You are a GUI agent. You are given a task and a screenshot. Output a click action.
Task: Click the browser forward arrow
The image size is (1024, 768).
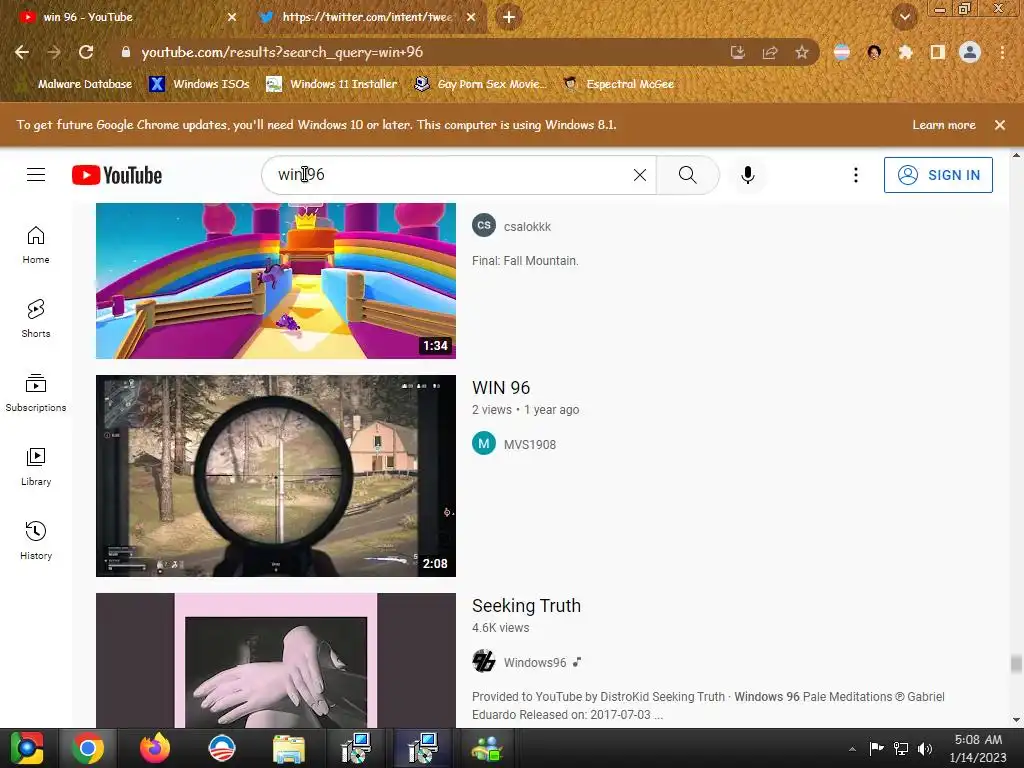pyautogui.click(x=54, y=52)
